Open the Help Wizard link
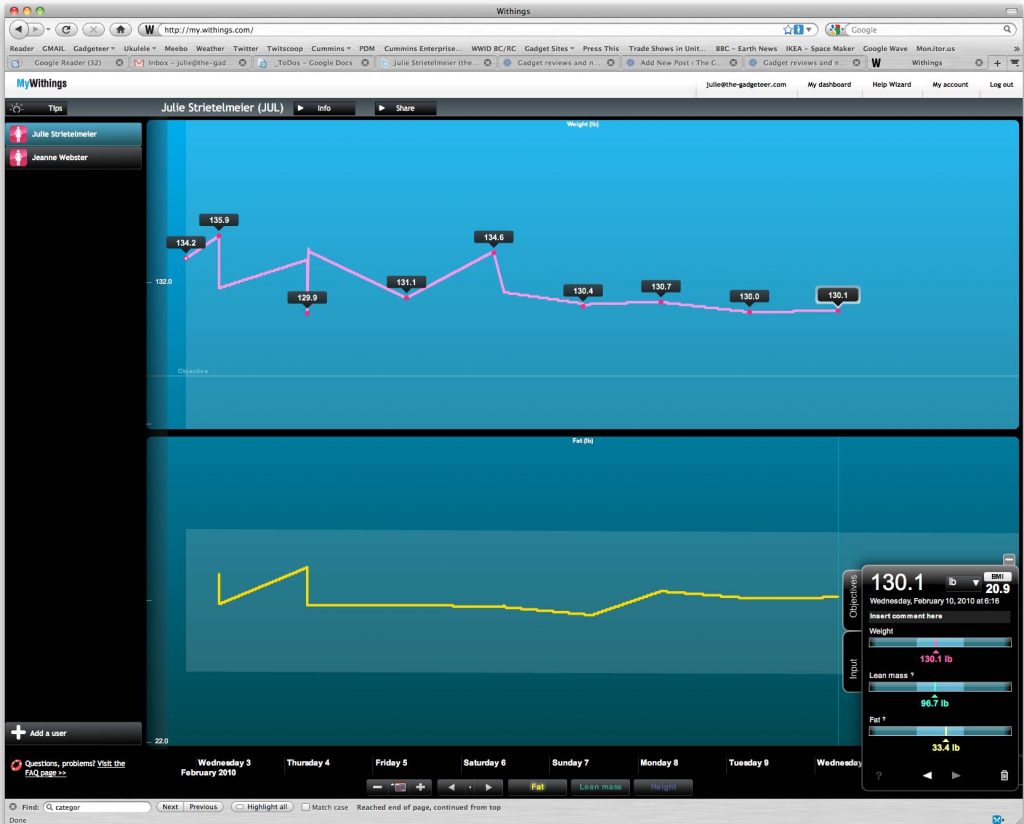This screenshot has height=824, width=1024. pos(891,84)
